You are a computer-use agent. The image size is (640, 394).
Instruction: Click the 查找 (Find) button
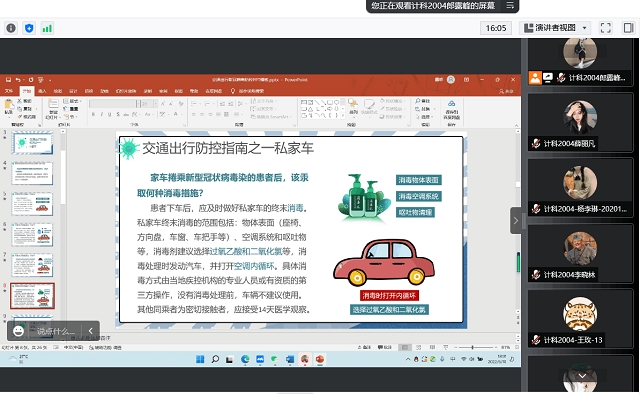click(423, 101)
